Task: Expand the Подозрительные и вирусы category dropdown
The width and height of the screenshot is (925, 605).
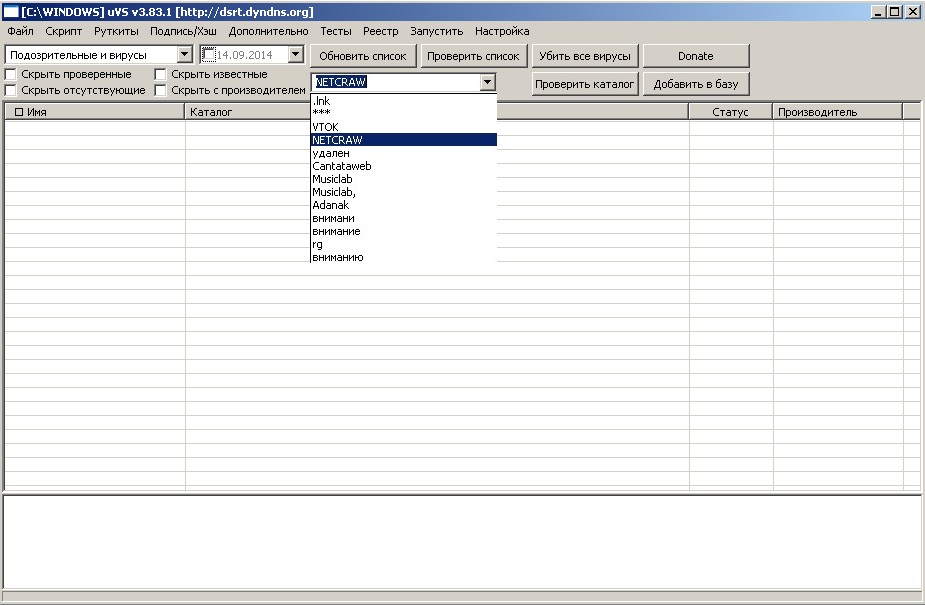Action: coord(185,55)
